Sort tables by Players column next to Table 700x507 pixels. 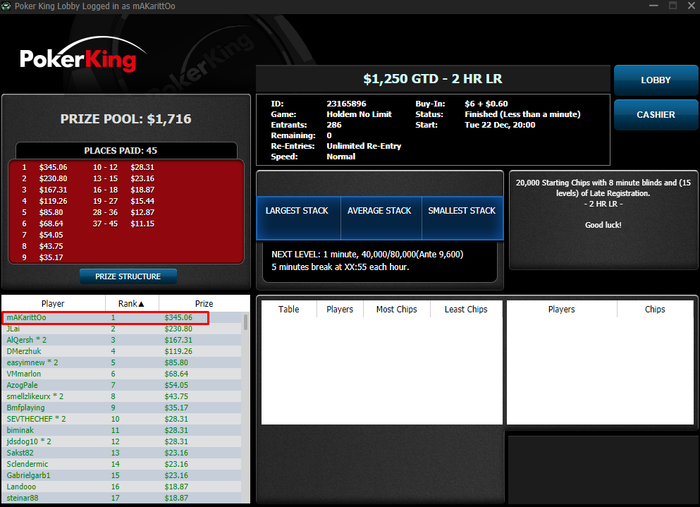(340, 309)
